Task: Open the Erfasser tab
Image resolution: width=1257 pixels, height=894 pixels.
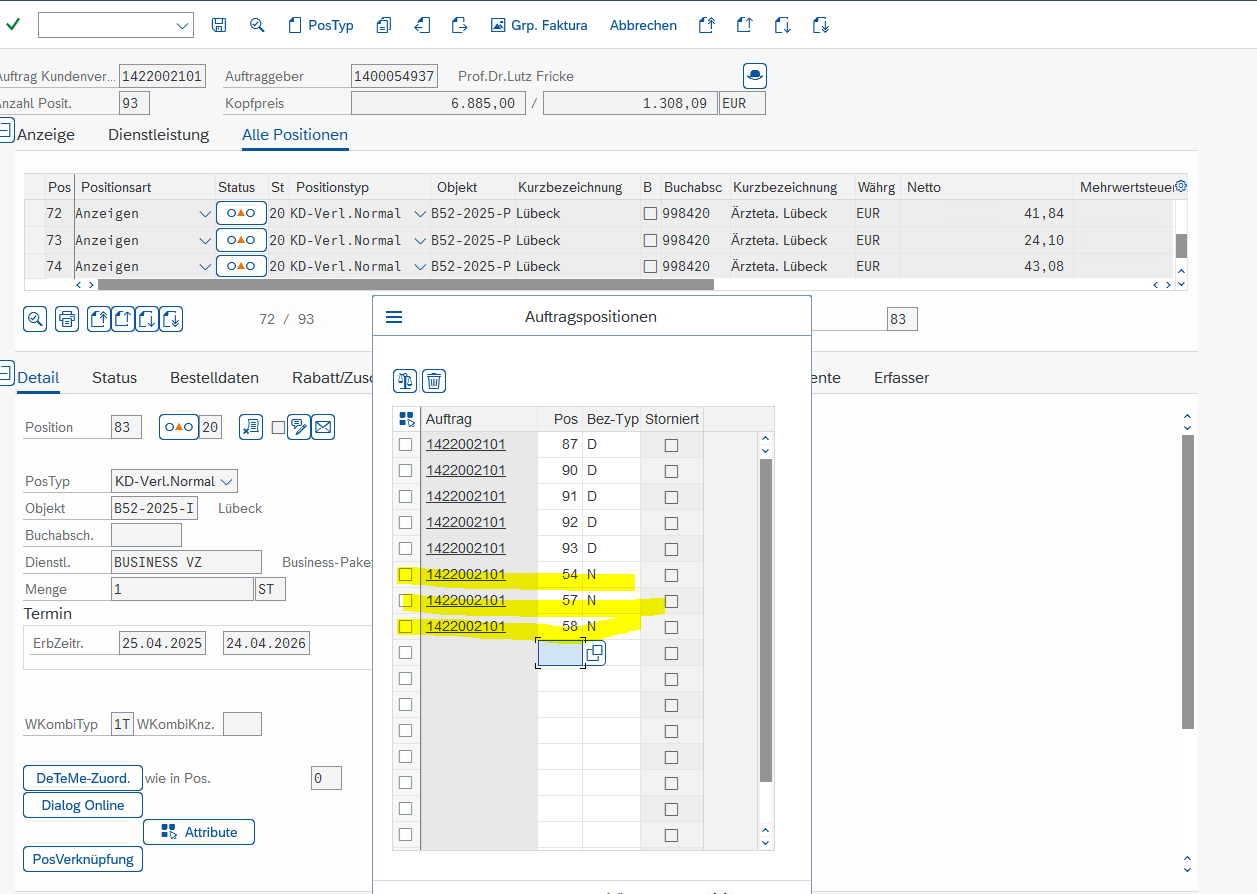Action: coord(901,378)
